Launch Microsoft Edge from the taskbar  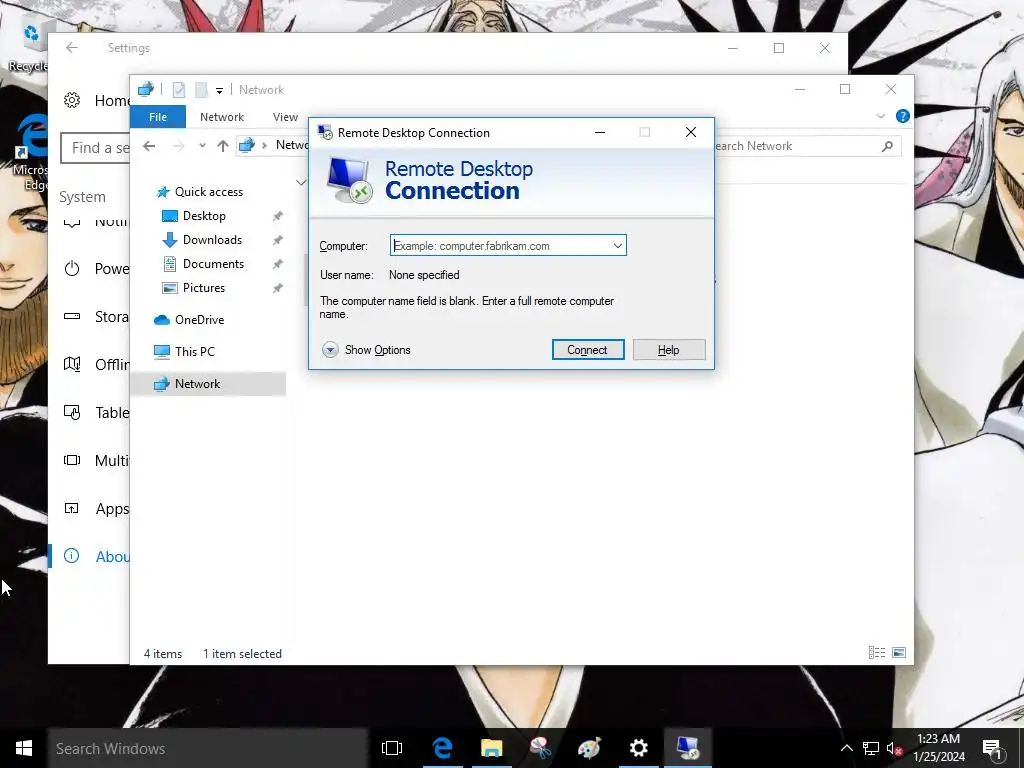[442, 748]
